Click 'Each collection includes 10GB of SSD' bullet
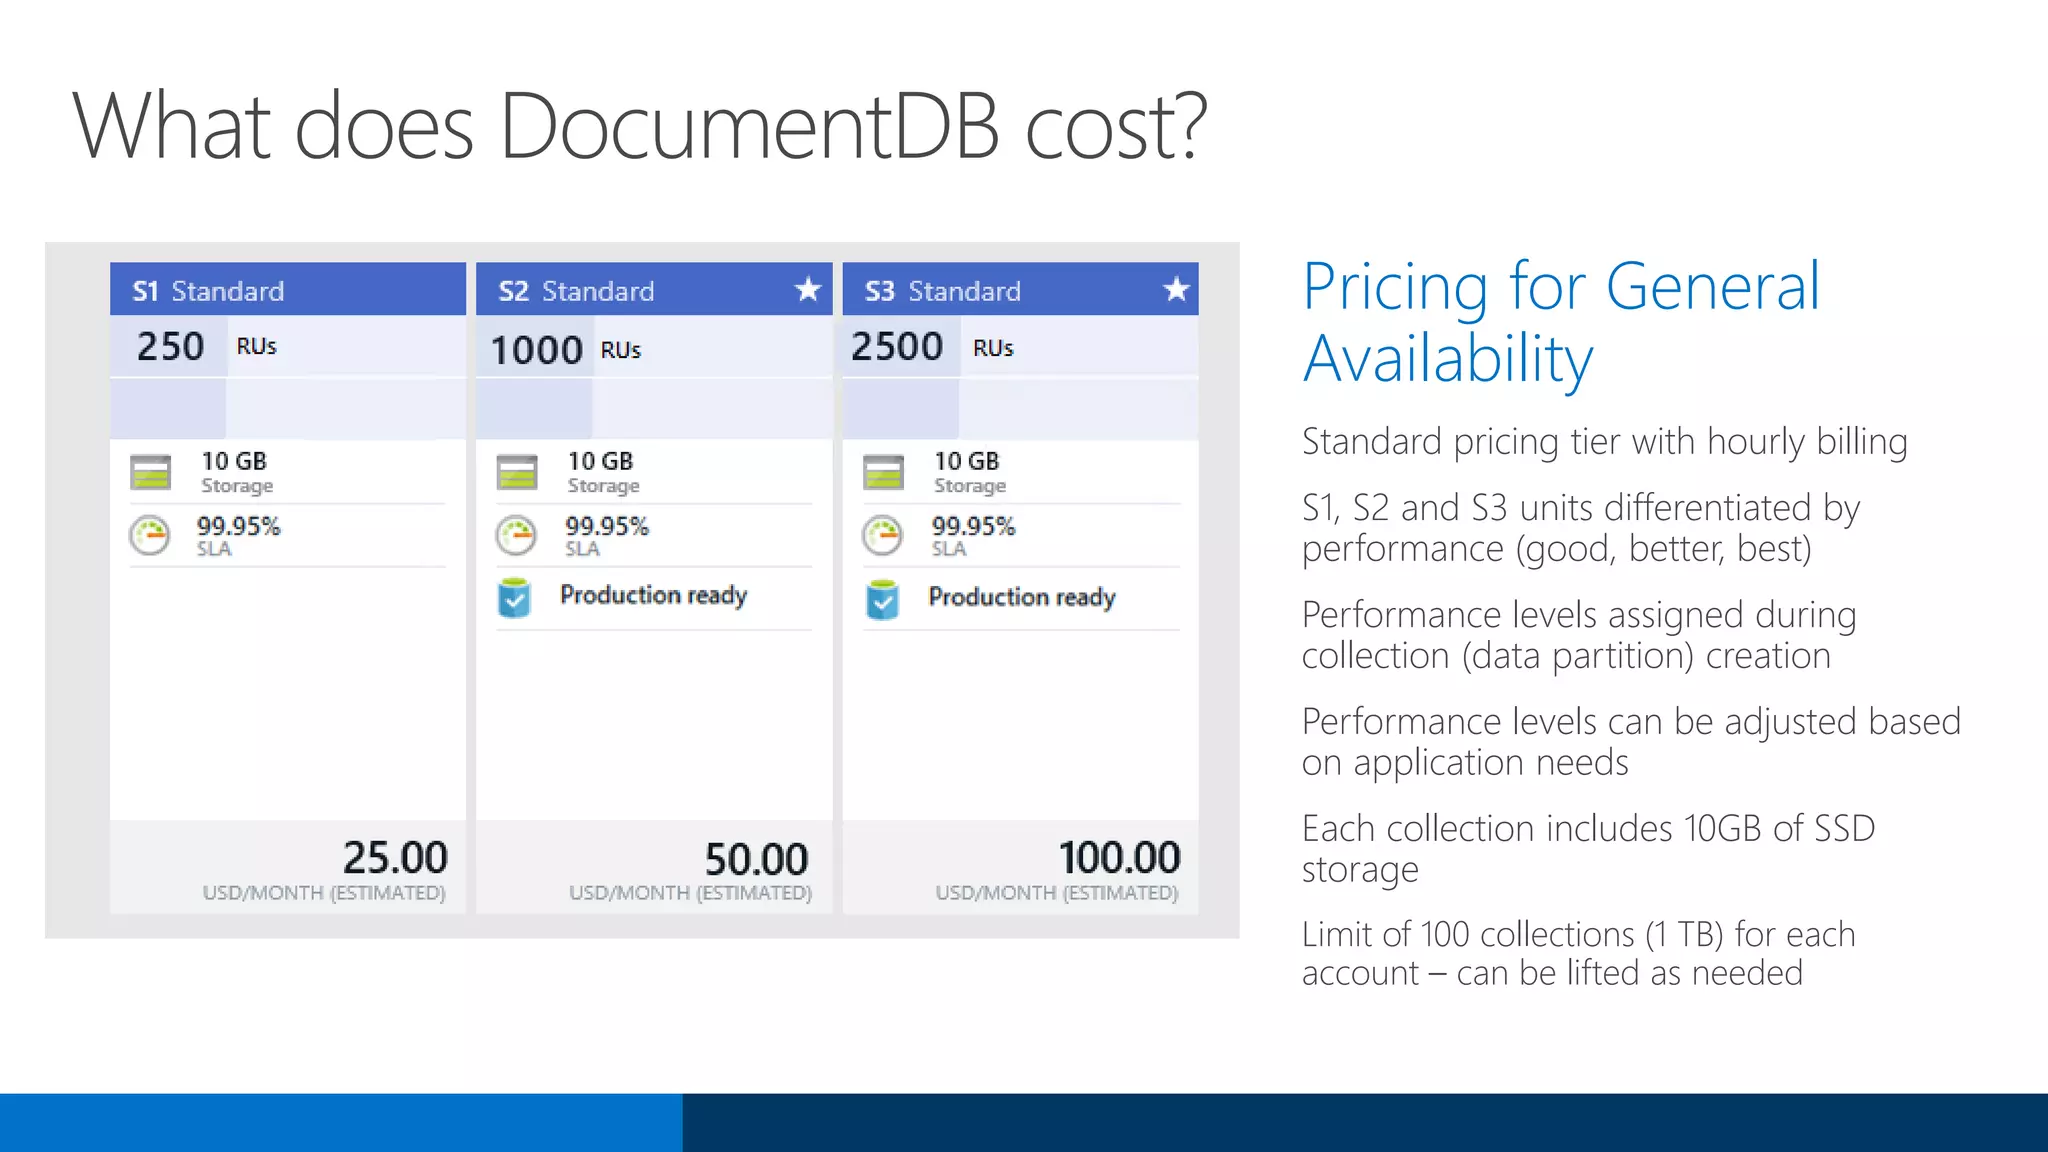Screen dimensions: 2048x1152 (1588, 849)
